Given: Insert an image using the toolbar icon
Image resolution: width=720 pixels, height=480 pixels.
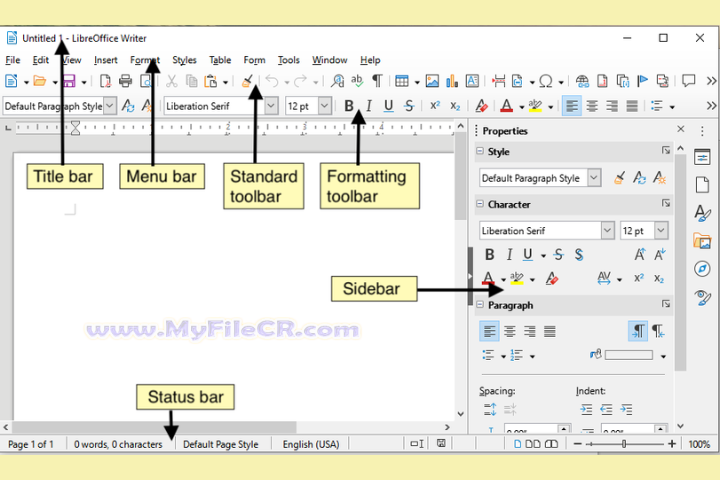Looking at the screenshot, I should [432, 81].
